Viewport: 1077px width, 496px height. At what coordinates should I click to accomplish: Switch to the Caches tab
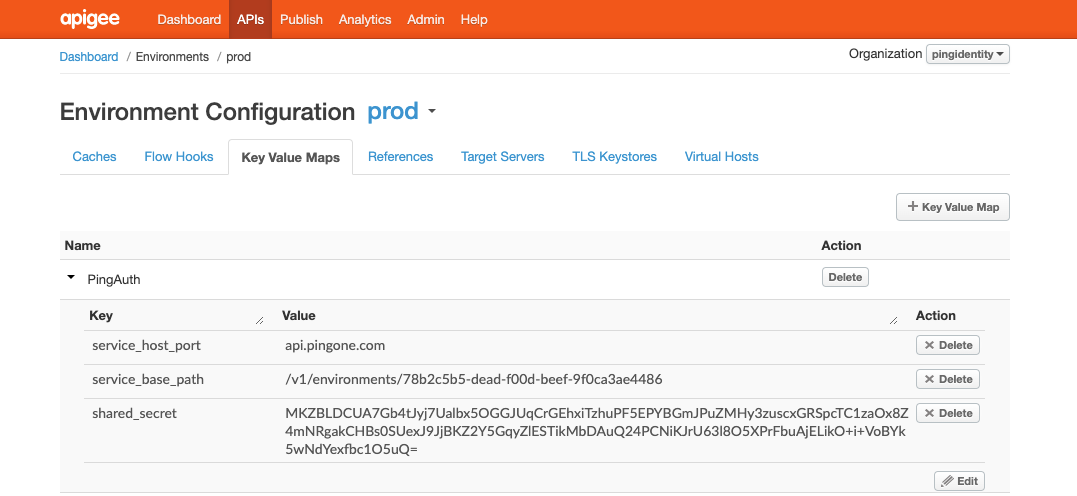pos(94,157)
